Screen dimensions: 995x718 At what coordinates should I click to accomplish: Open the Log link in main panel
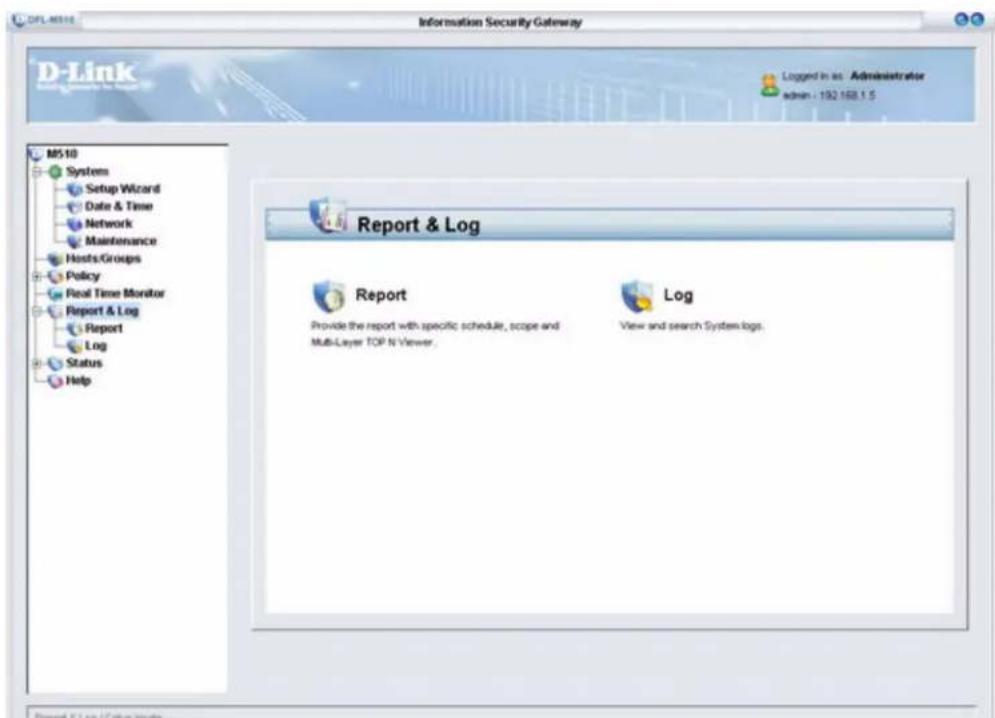pyautogui.click(x=678, y=295)
